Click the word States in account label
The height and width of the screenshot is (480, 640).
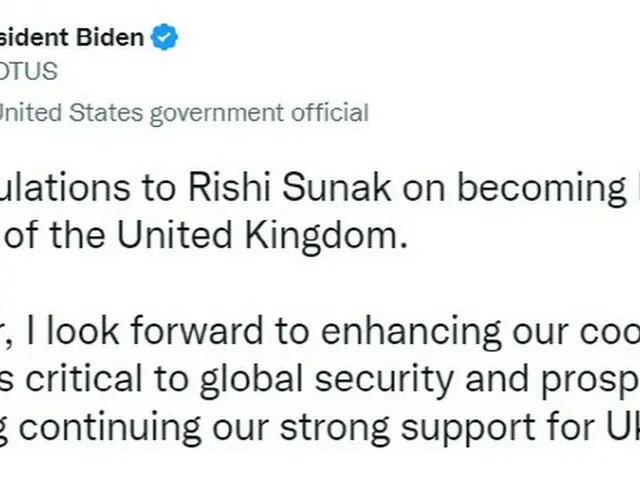pyautogui.click(x=106, y=113)
